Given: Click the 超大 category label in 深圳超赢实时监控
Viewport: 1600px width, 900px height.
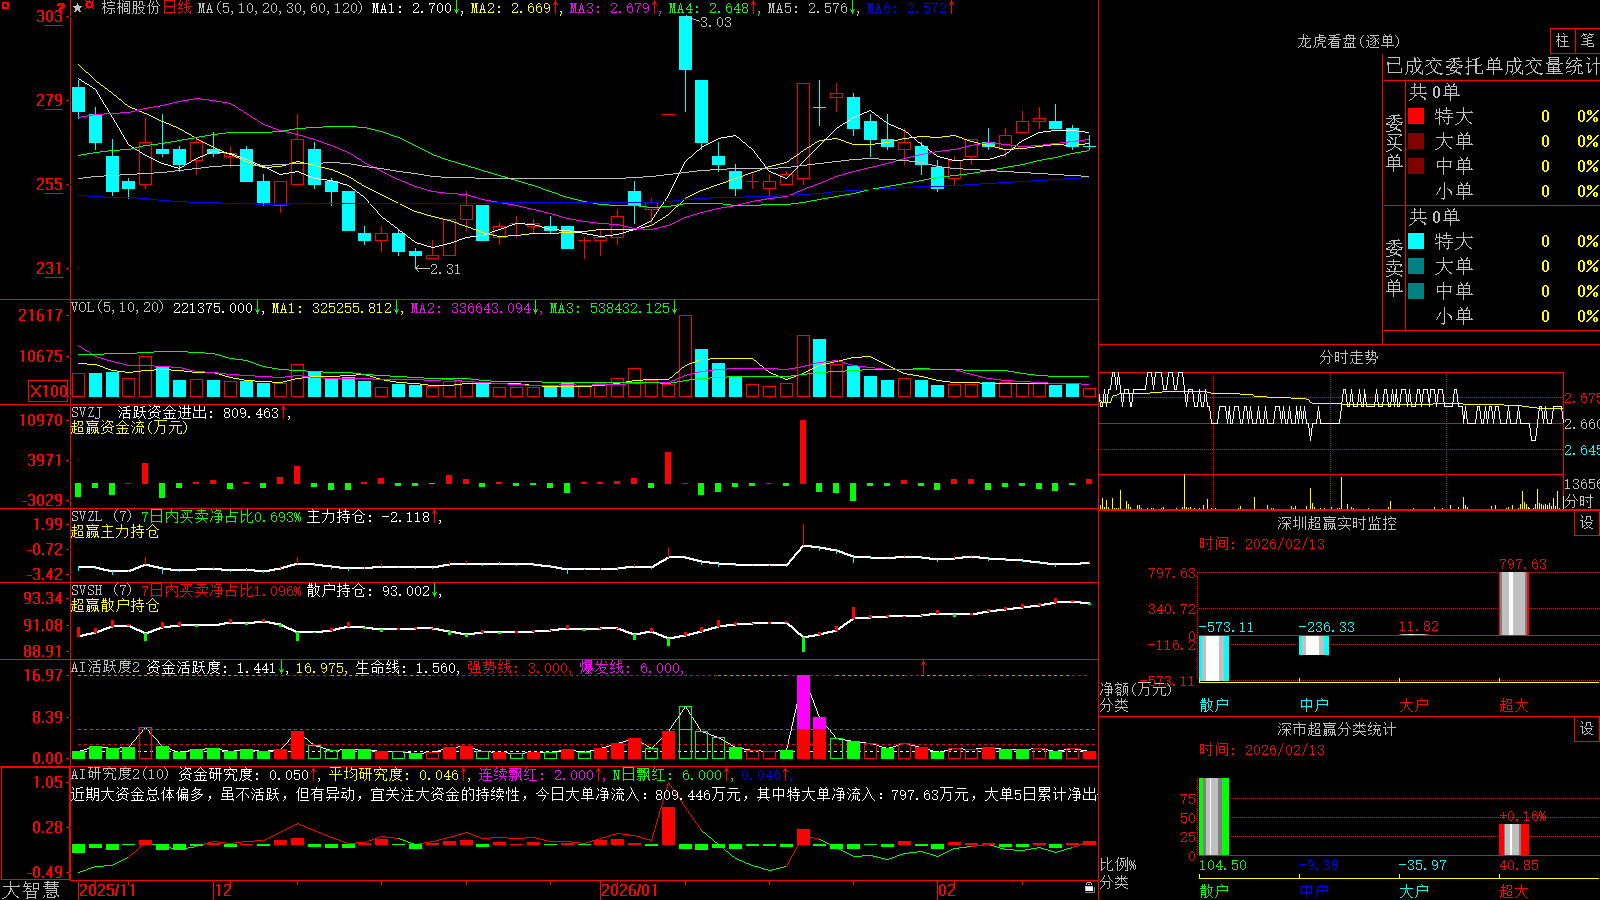Looking at the screenshot, I should click(x=1513, y=705).
